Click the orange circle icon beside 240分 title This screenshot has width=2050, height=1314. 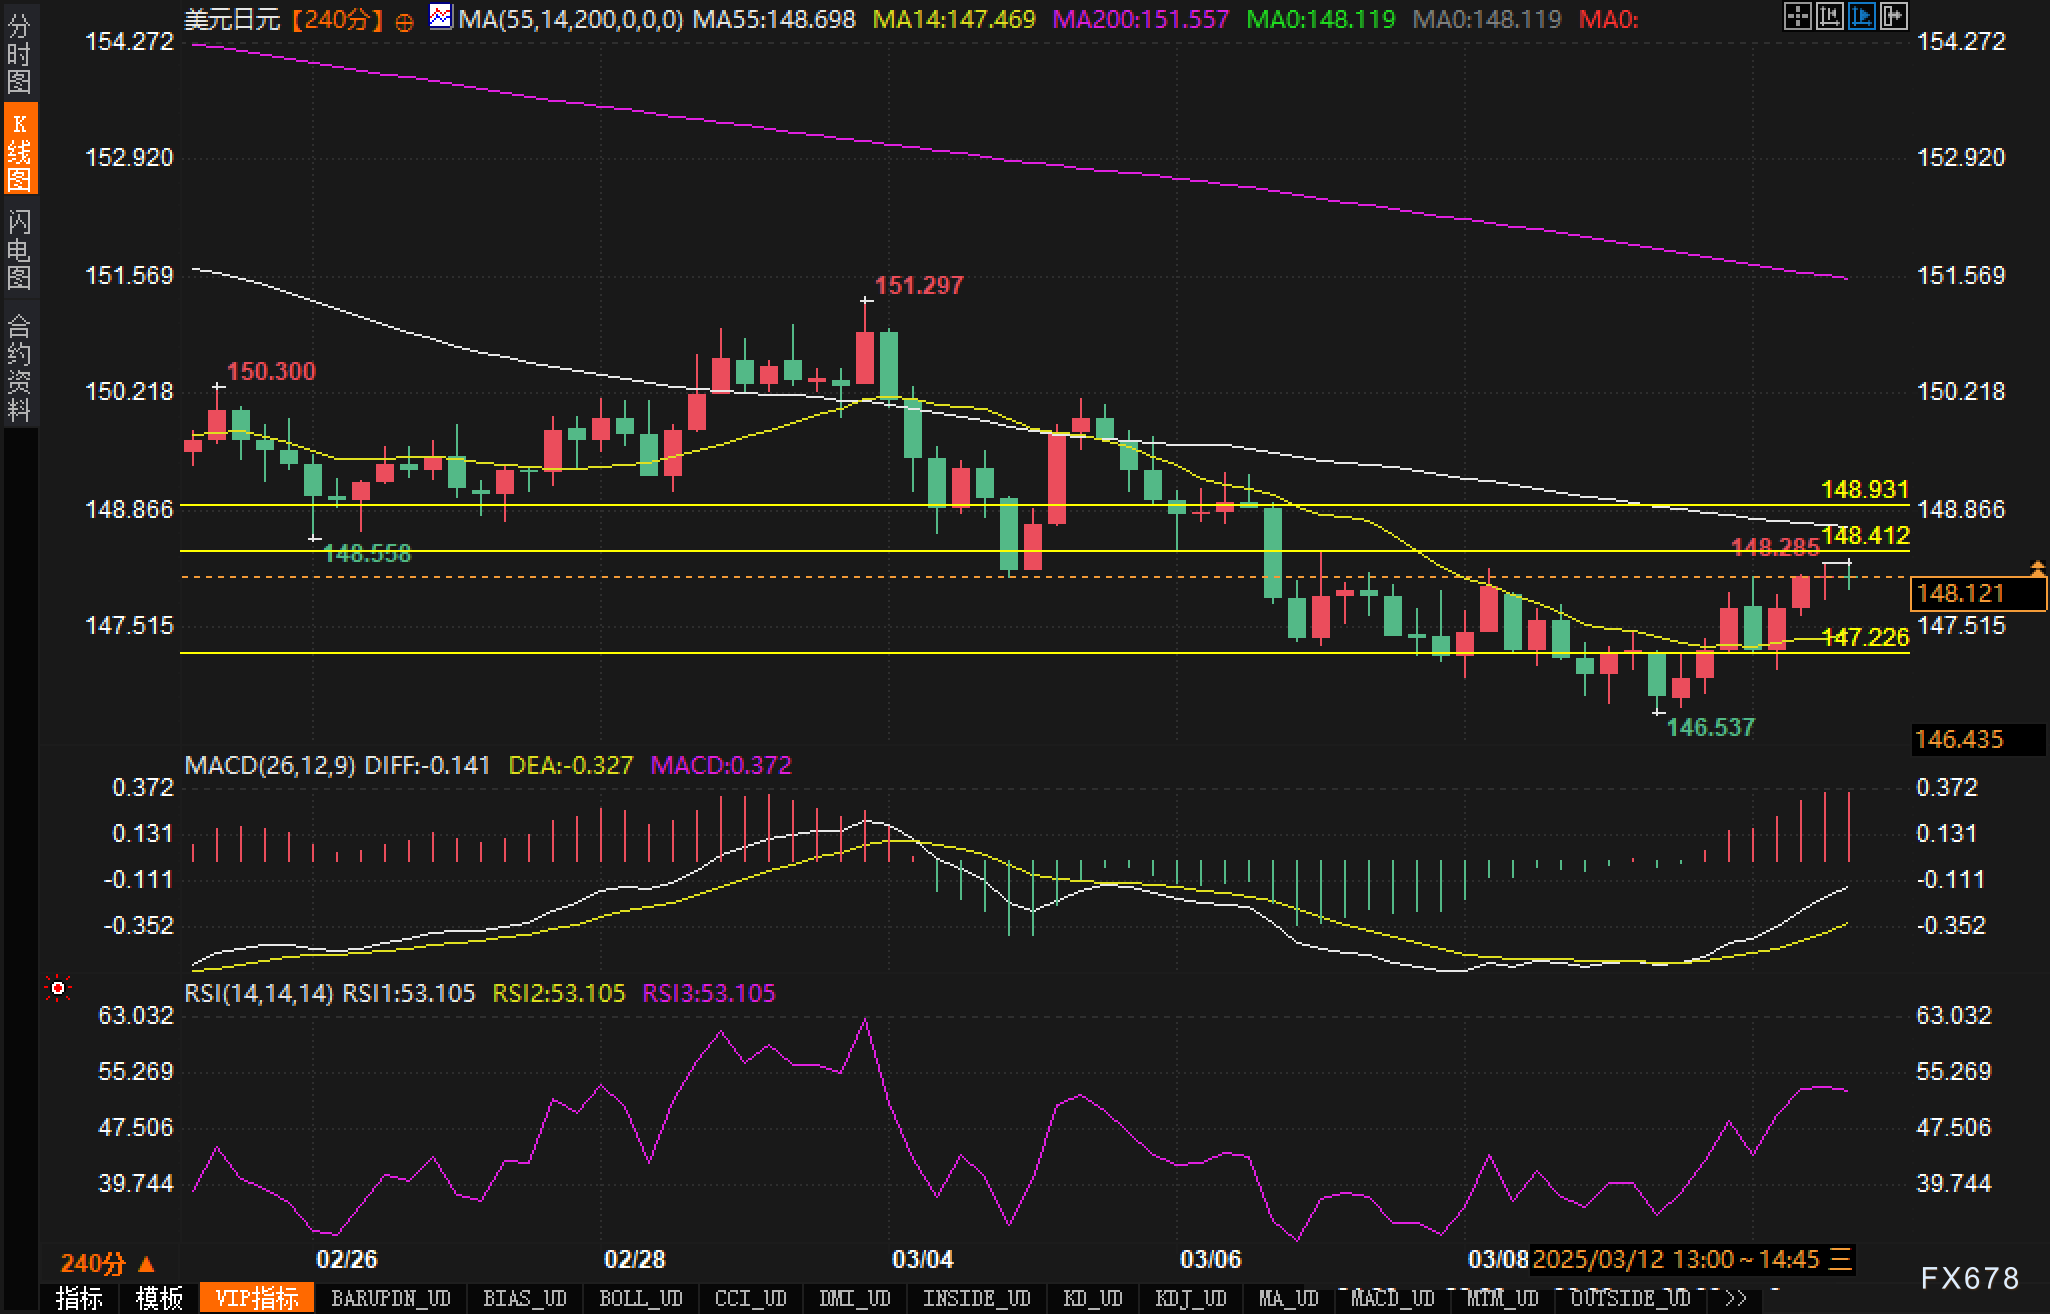404,22
